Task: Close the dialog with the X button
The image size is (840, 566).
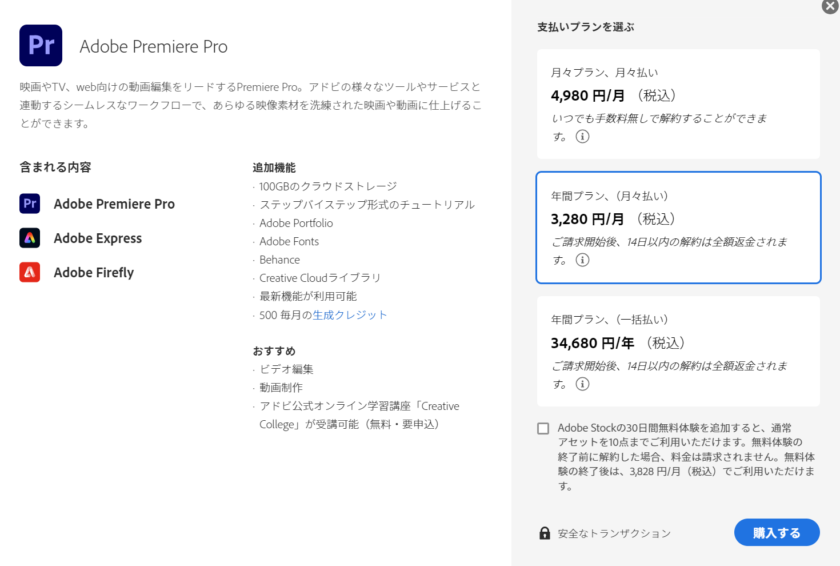Action: 830,6
